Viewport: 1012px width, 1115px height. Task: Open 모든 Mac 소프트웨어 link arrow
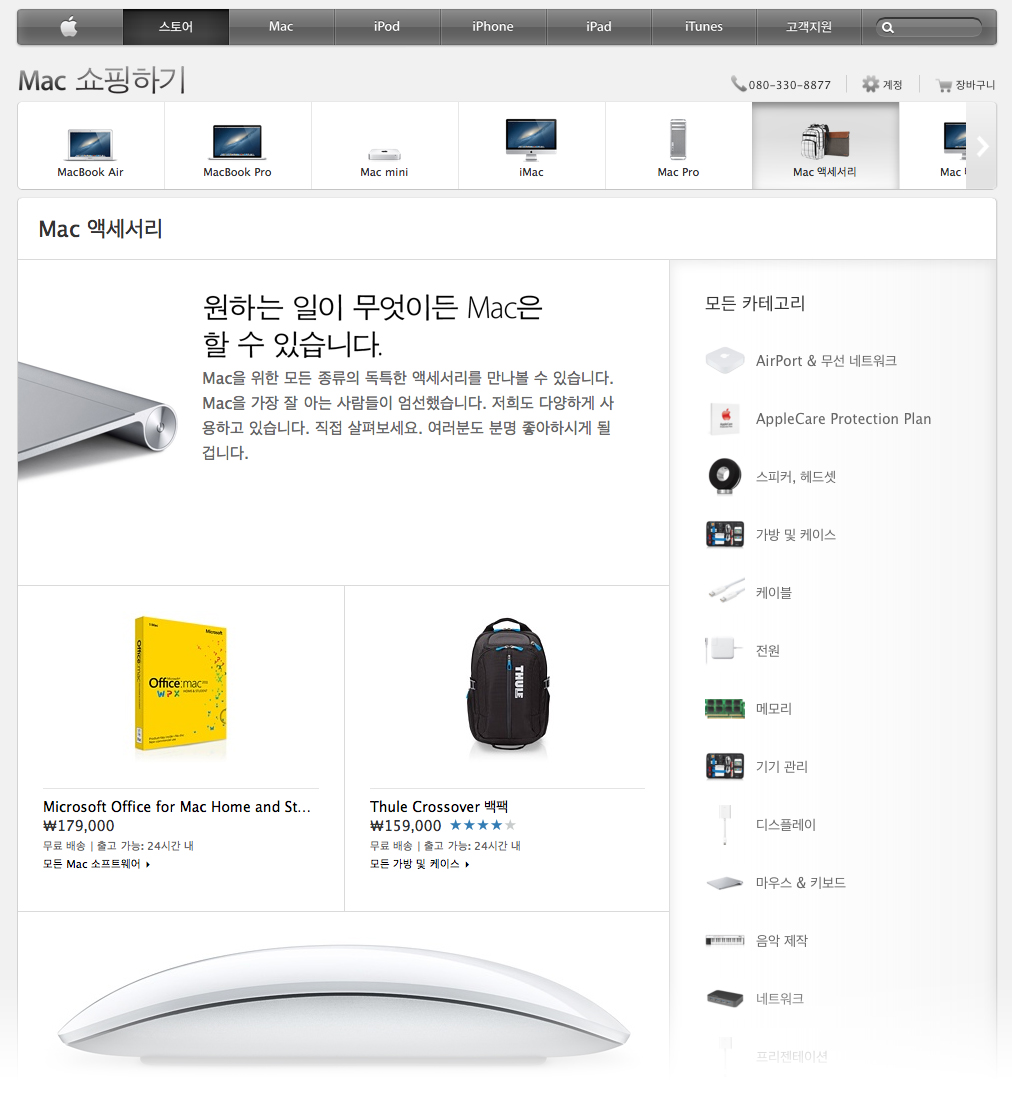[148, 864]
